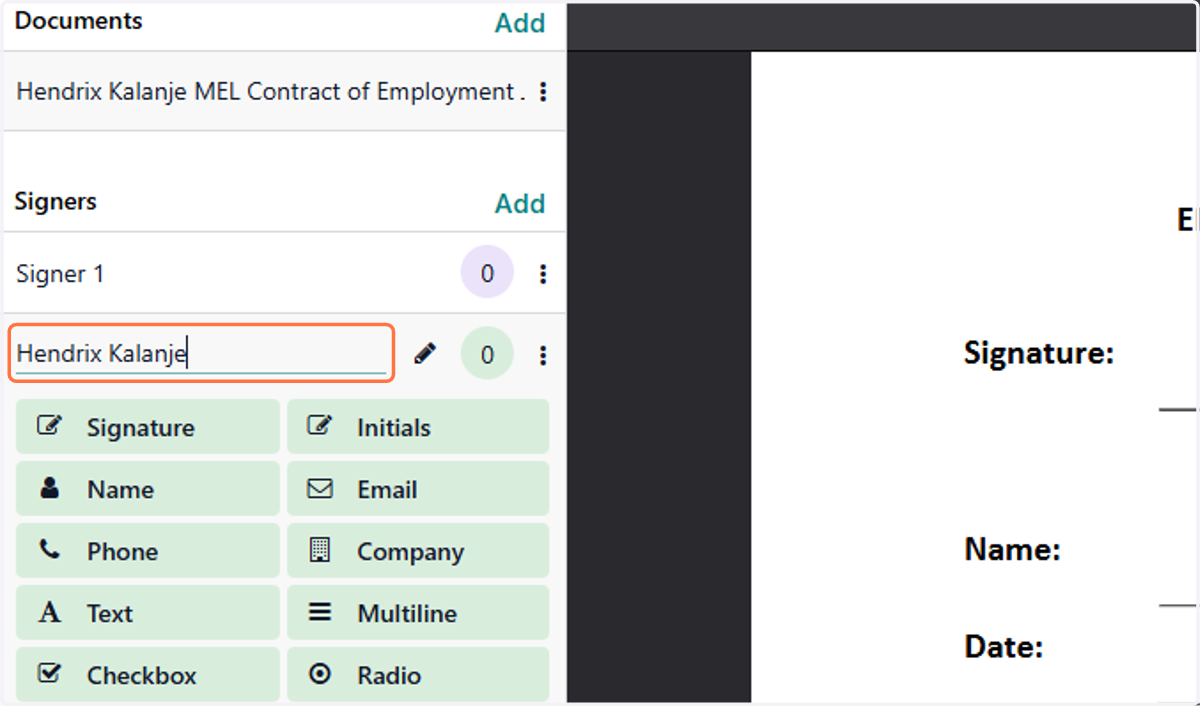Pick the Email field button
Screen dimensions: 1200x706
418,490
